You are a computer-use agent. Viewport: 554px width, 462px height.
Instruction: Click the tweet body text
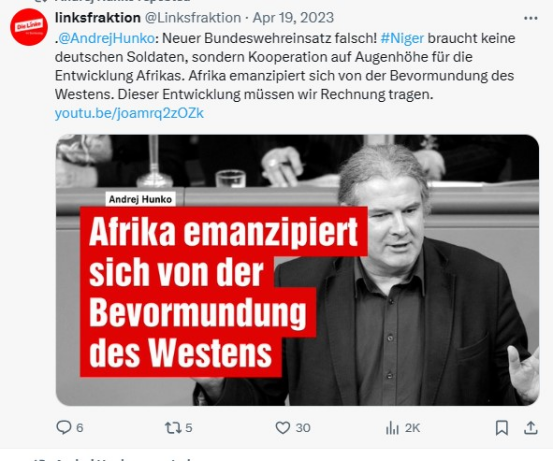point(285,66)
